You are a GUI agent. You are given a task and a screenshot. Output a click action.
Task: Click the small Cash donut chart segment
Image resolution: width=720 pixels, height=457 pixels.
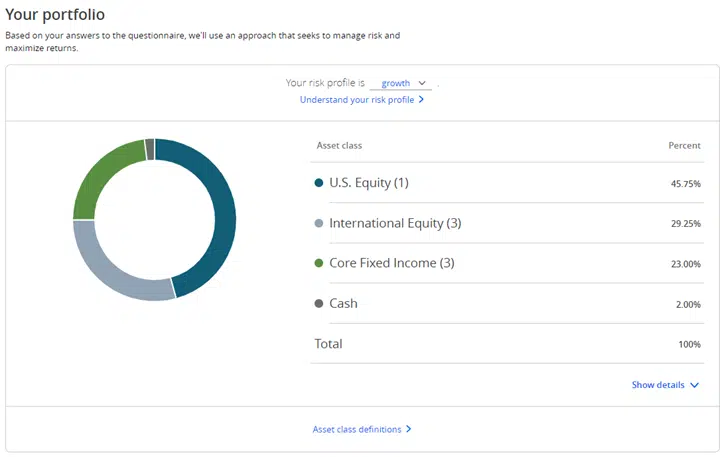[150, 149]
